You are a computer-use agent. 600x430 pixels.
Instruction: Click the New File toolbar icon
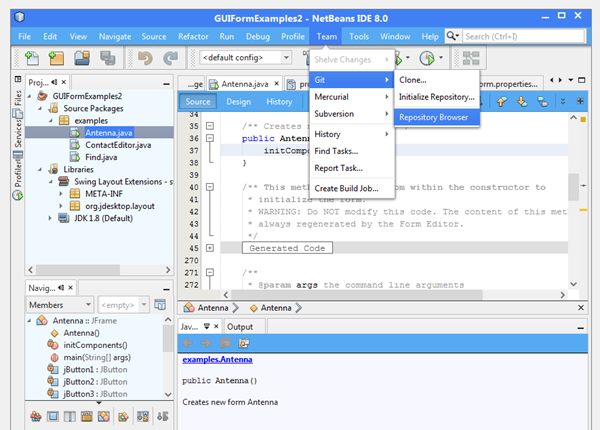tap(32, 58)
